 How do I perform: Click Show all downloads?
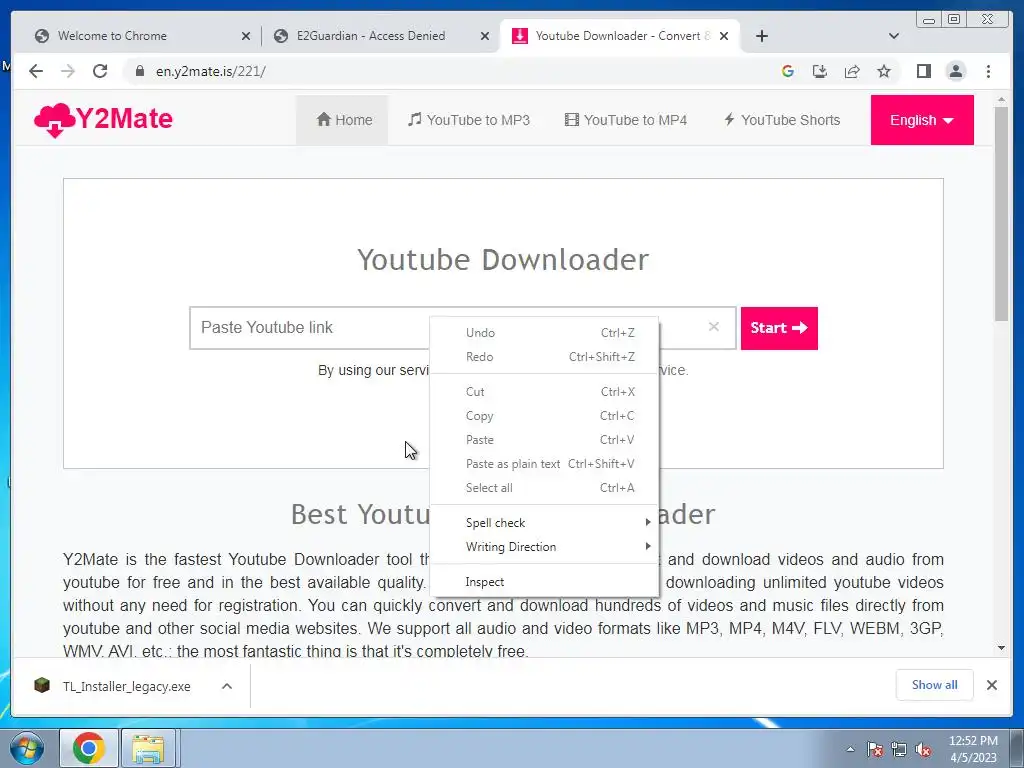[935, 685]
